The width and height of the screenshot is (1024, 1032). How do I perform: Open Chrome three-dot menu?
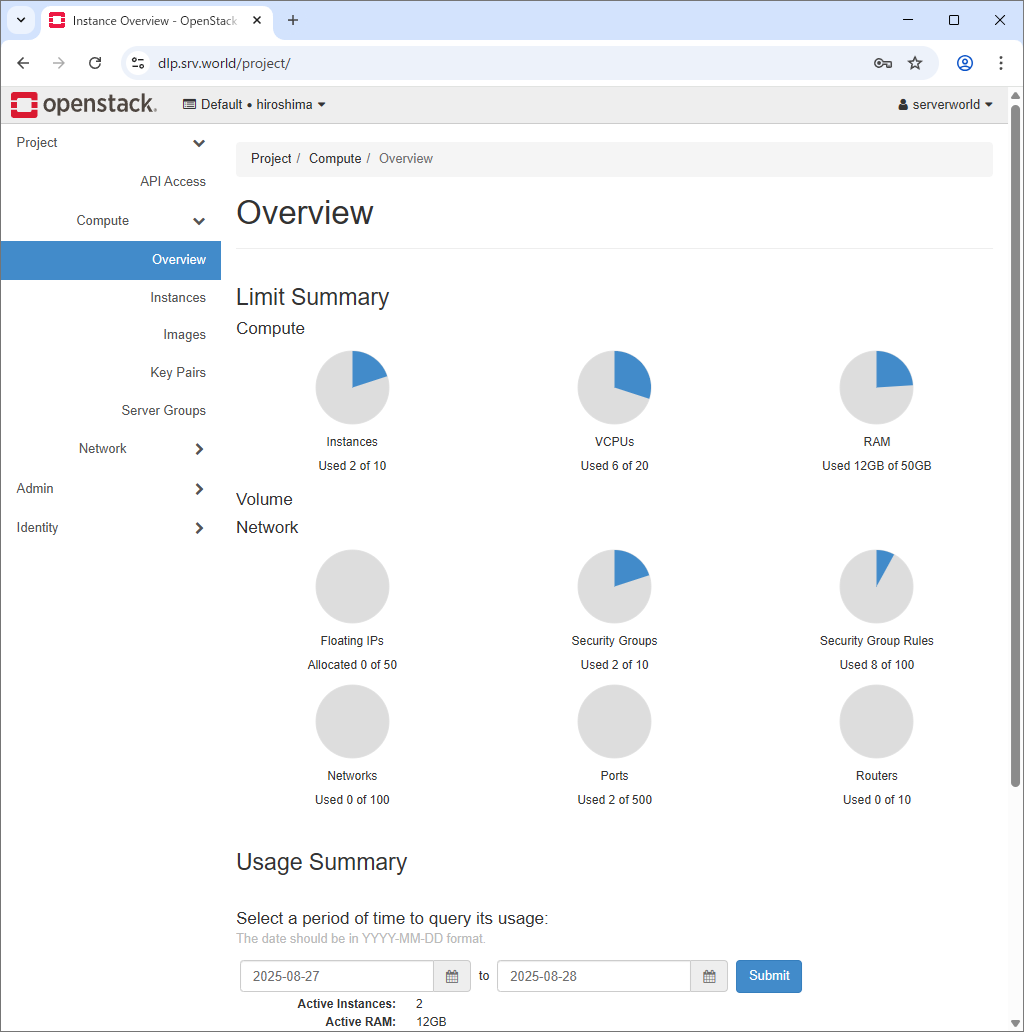click(x=1001, y=63)
